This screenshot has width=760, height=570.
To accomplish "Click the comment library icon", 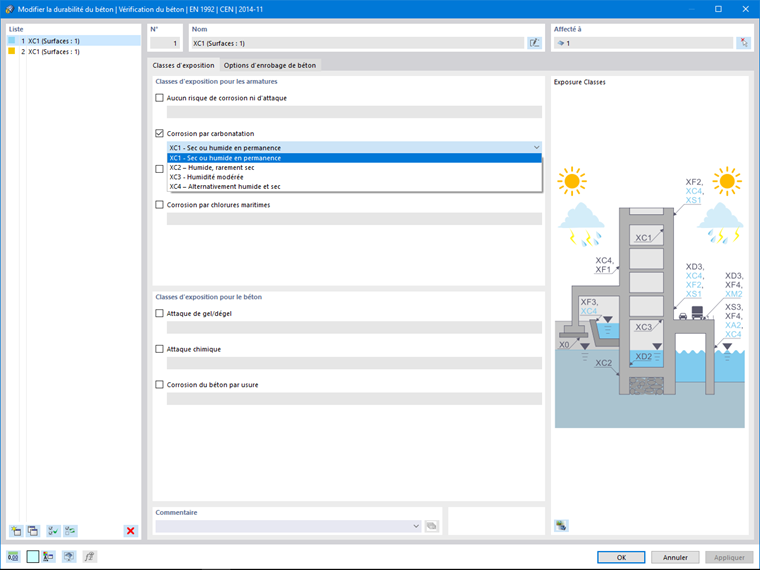I will (x=431, y=526).
